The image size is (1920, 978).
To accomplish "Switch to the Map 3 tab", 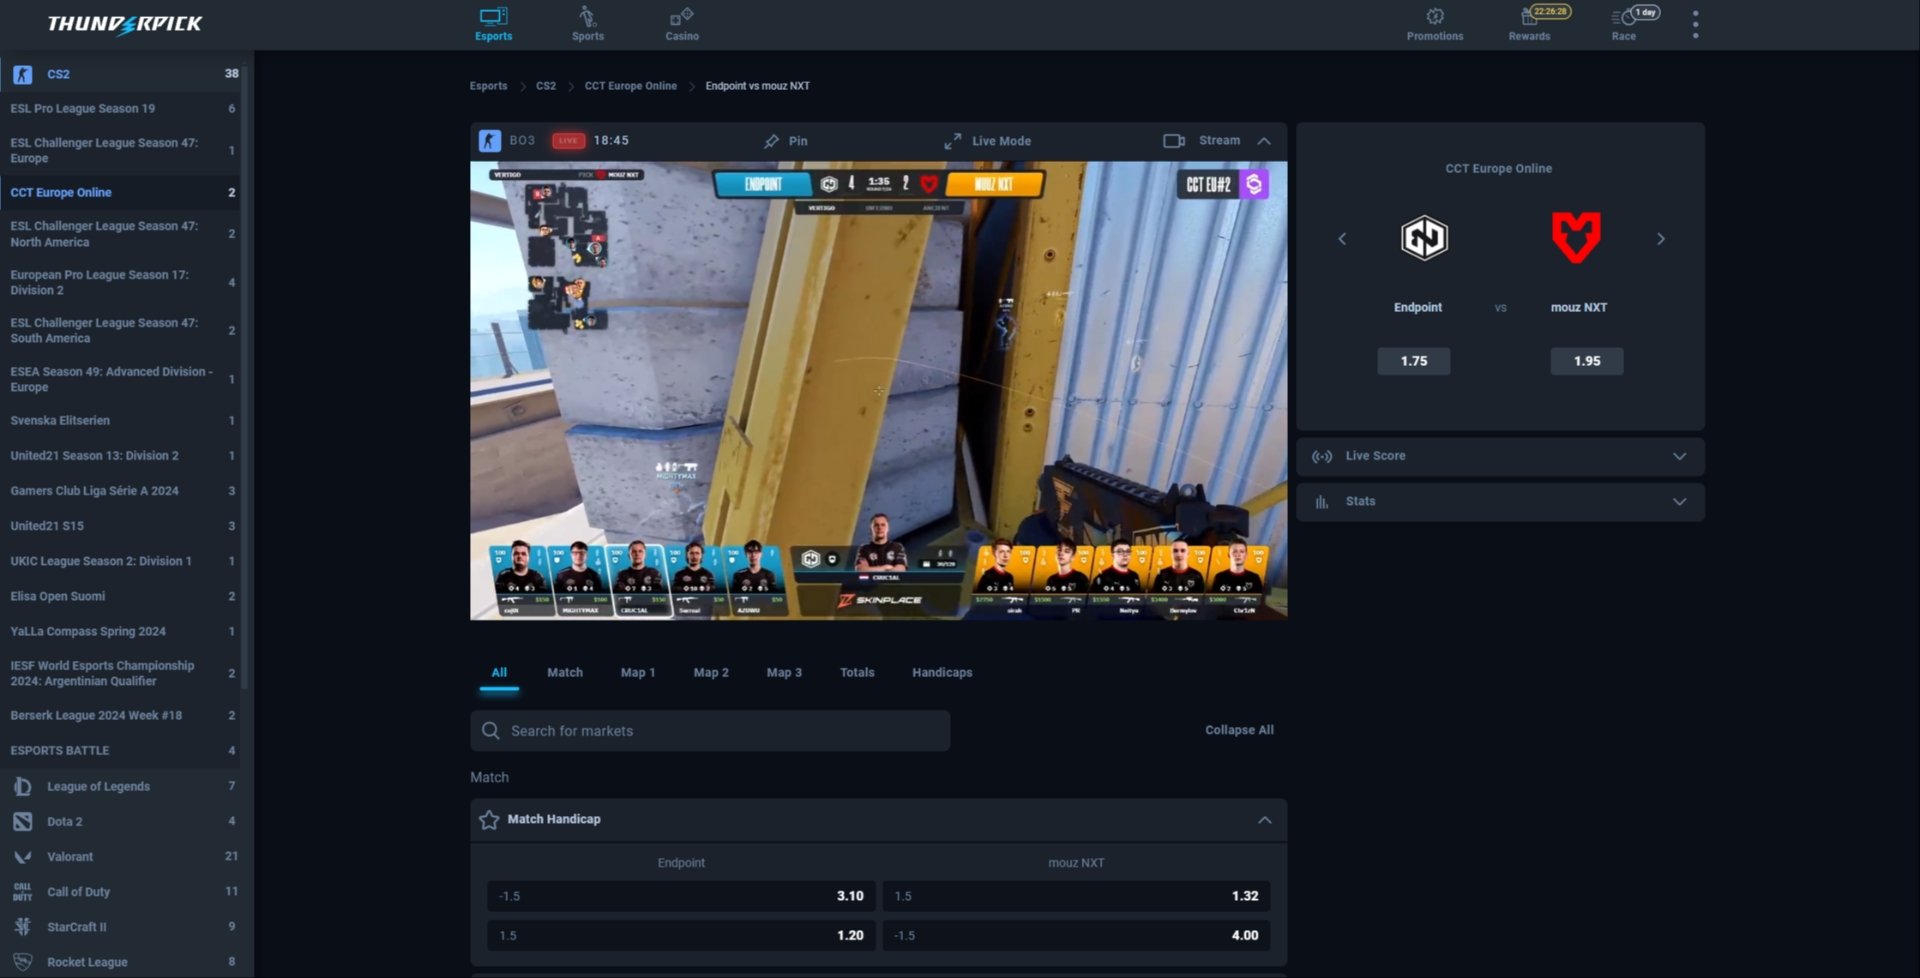I will (784, 673).
